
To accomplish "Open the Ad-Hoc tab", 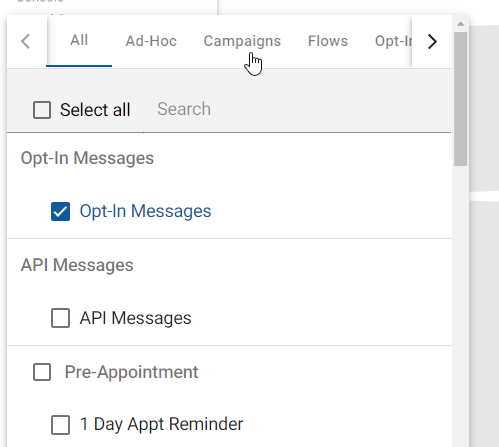I will pyautogui.click(x=151, y=41).
